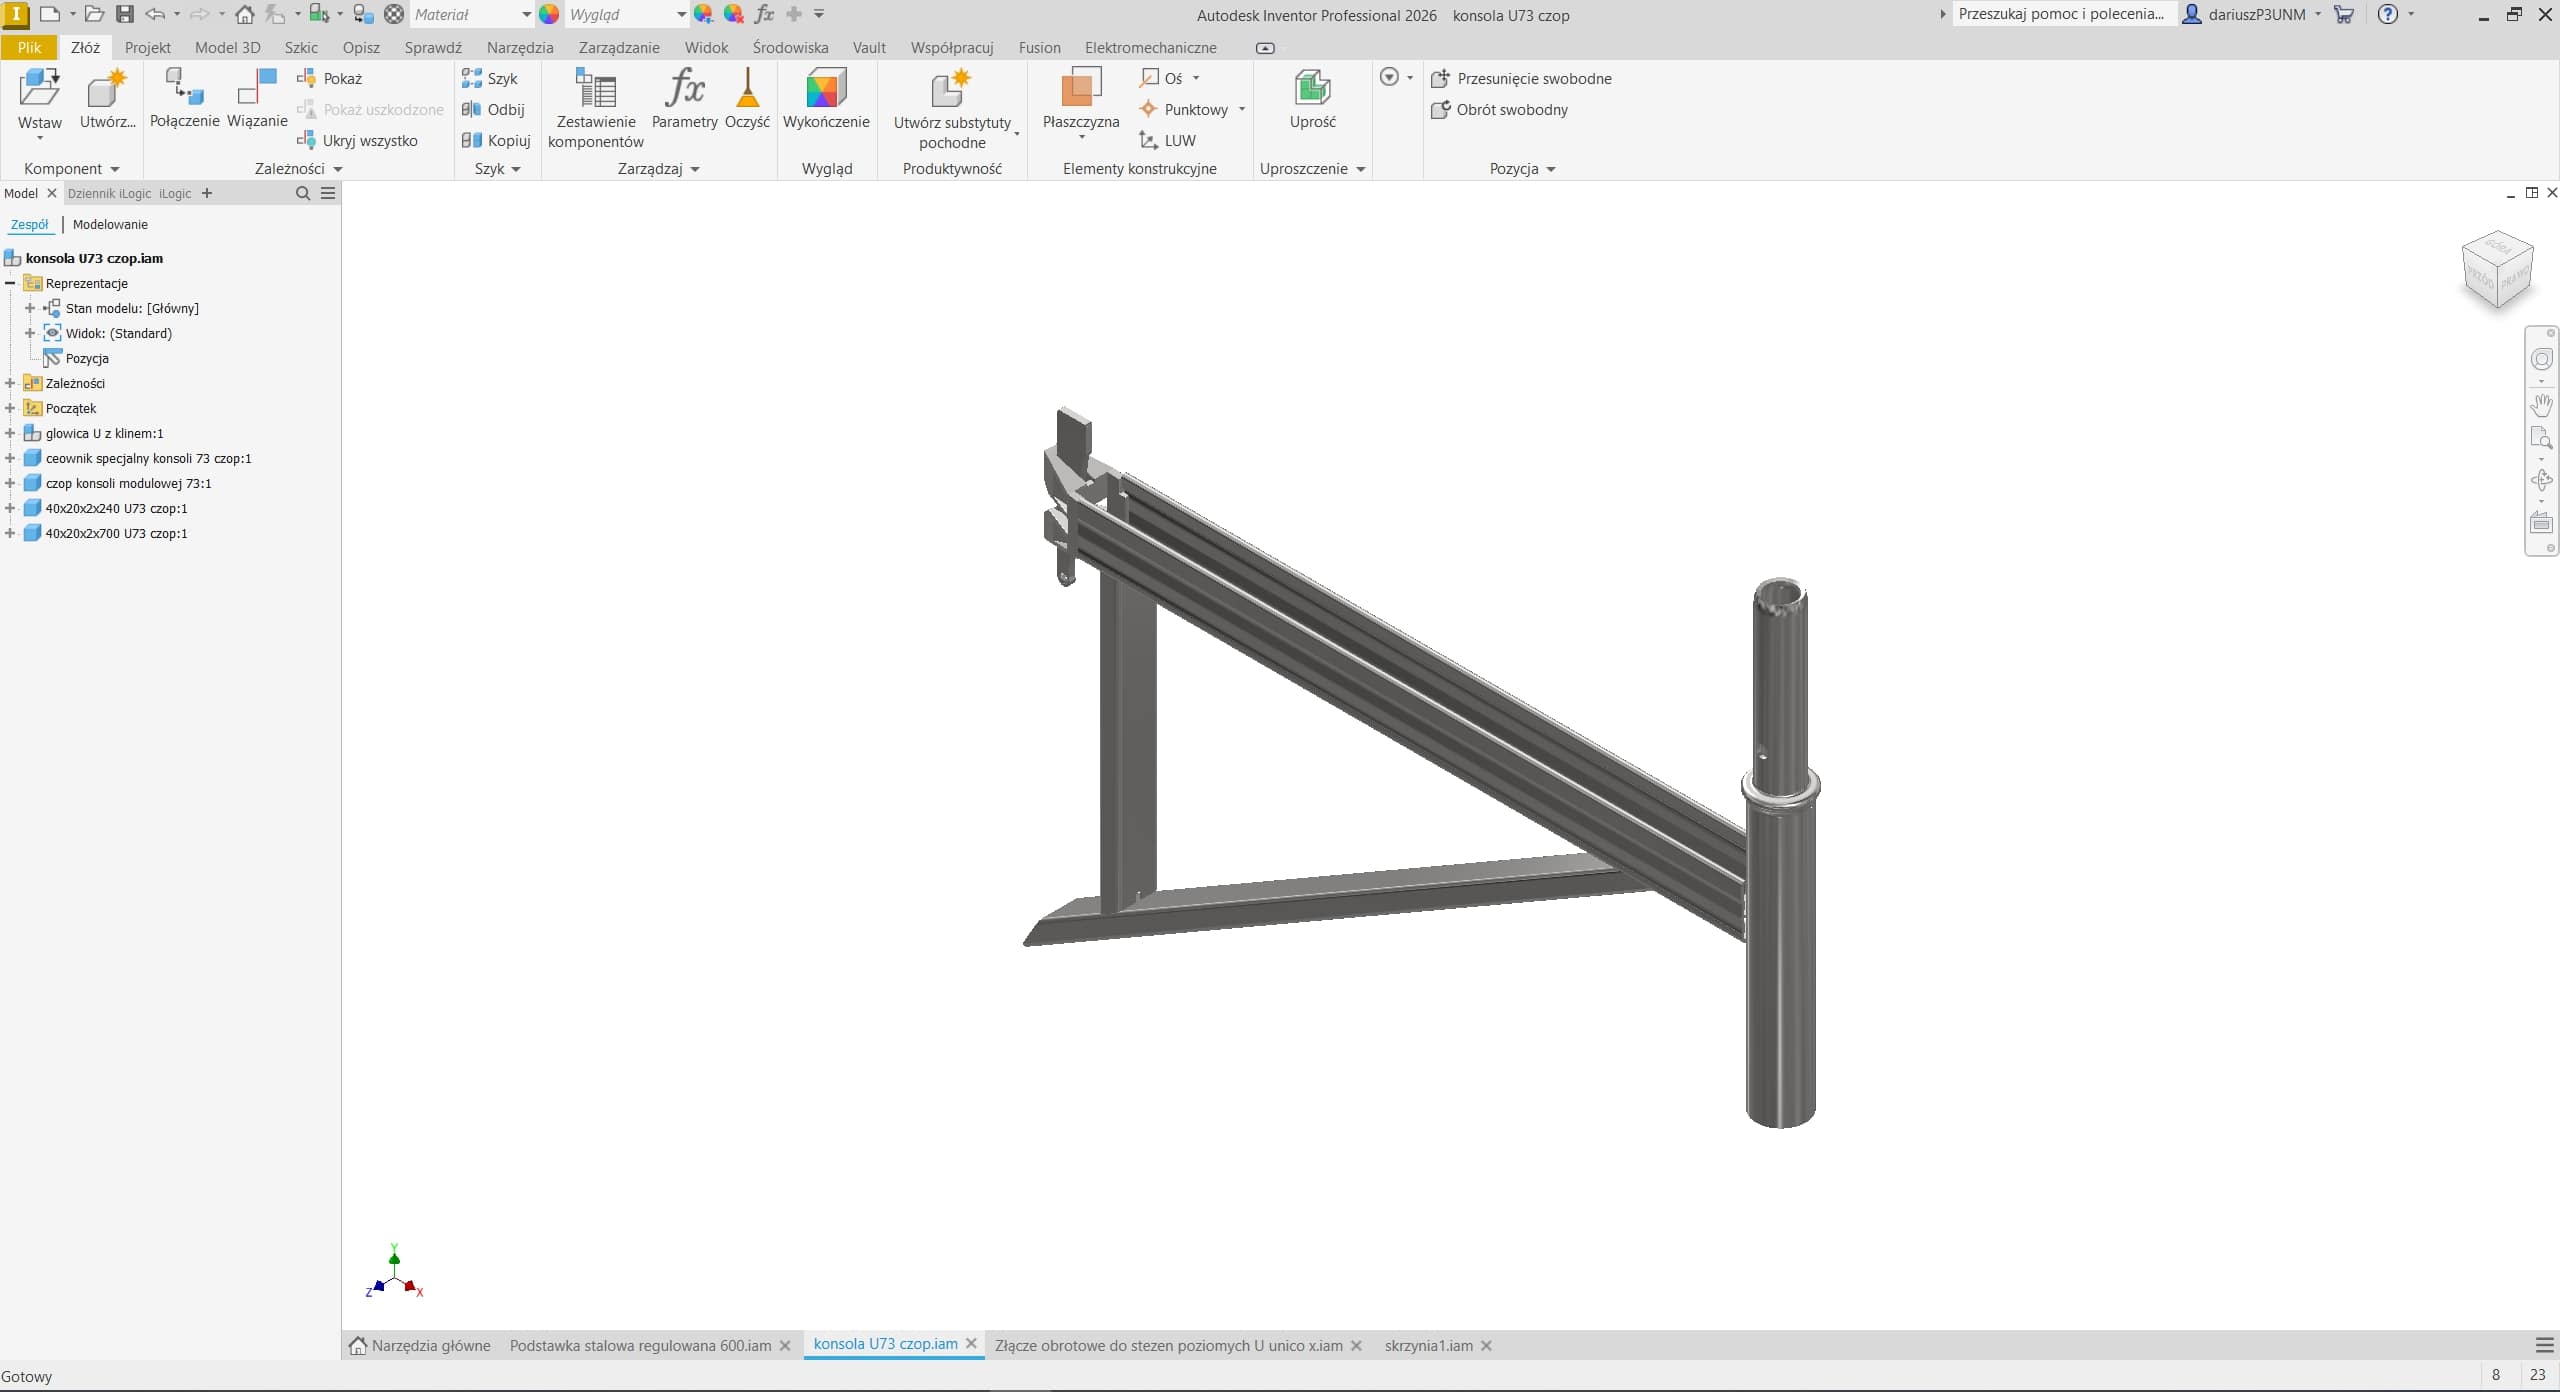
Task: Click the Wstaw component icon
Action: pos(39,88)
